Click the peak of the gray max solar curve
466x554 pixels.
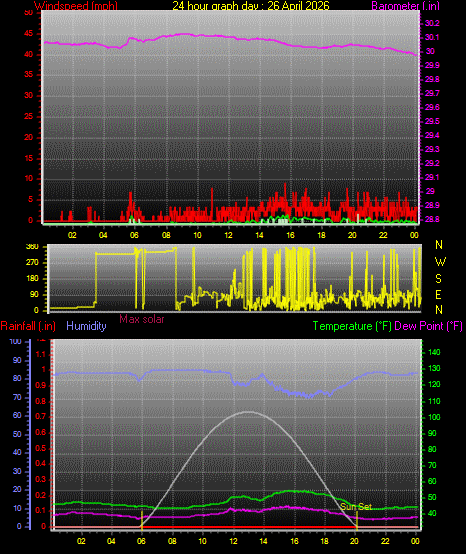249,412
